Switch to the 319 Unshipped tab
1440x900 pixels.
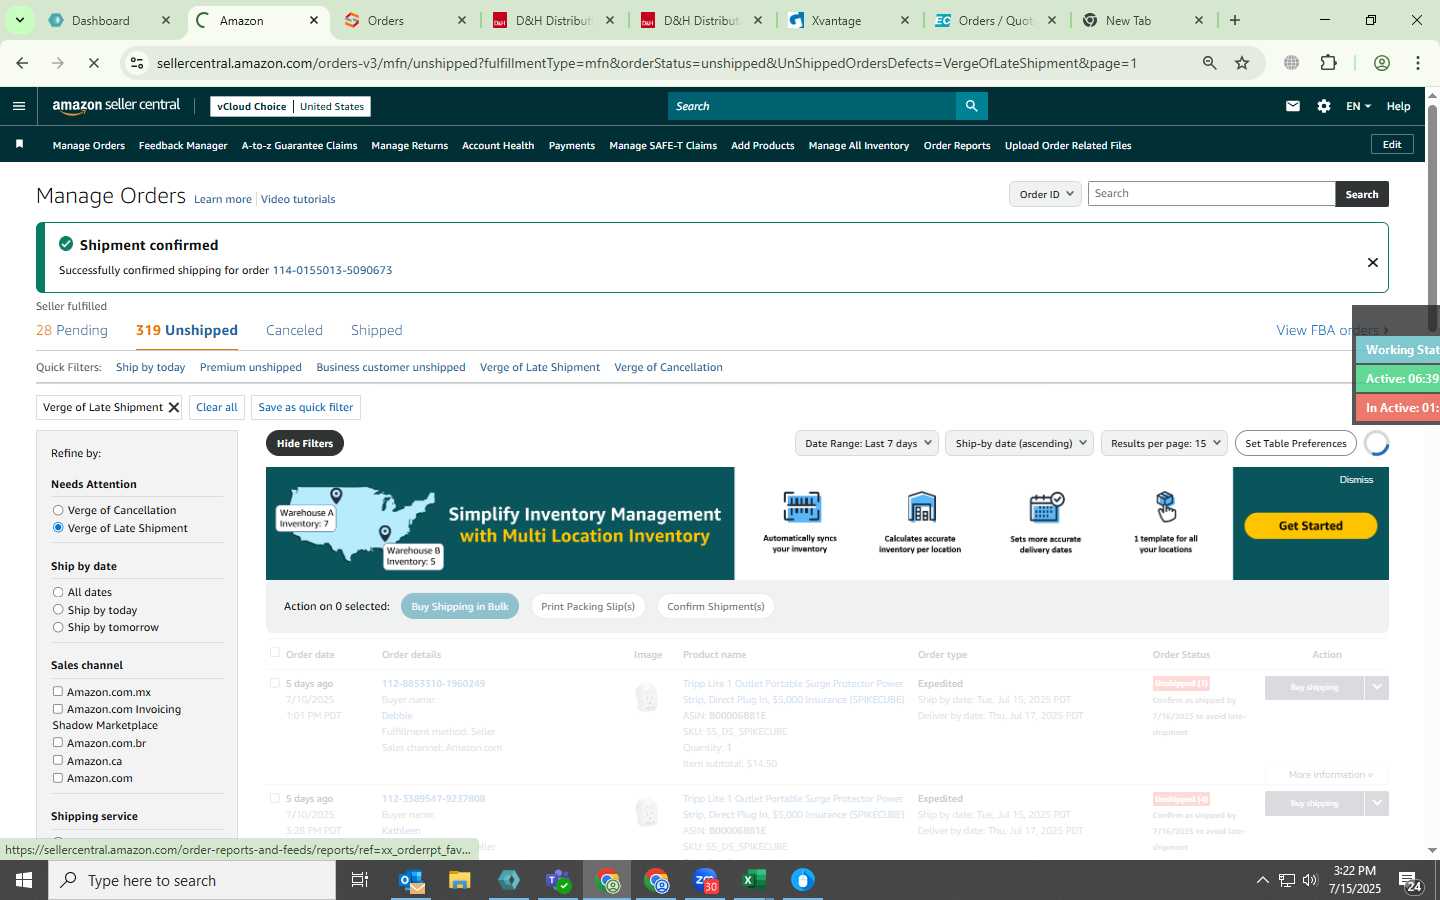coord(187,330)
